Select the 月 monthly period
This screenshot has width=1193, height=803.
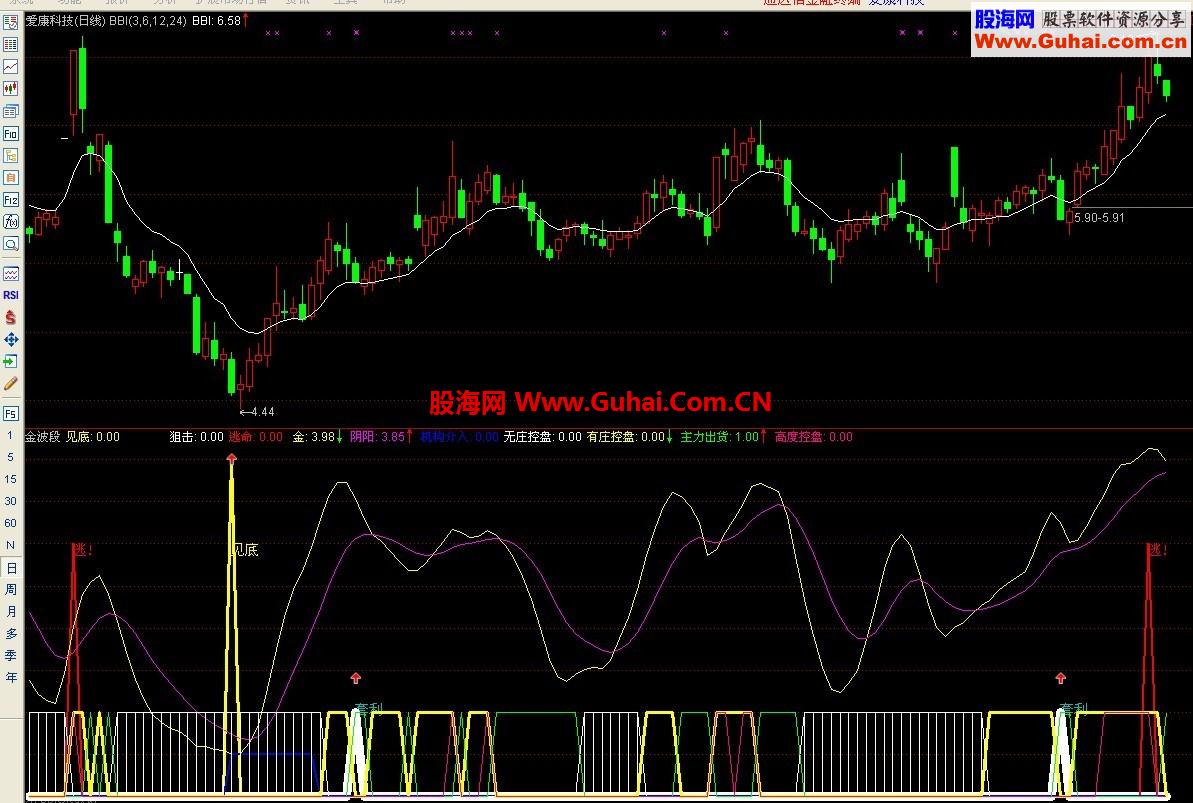click(11, 612)
